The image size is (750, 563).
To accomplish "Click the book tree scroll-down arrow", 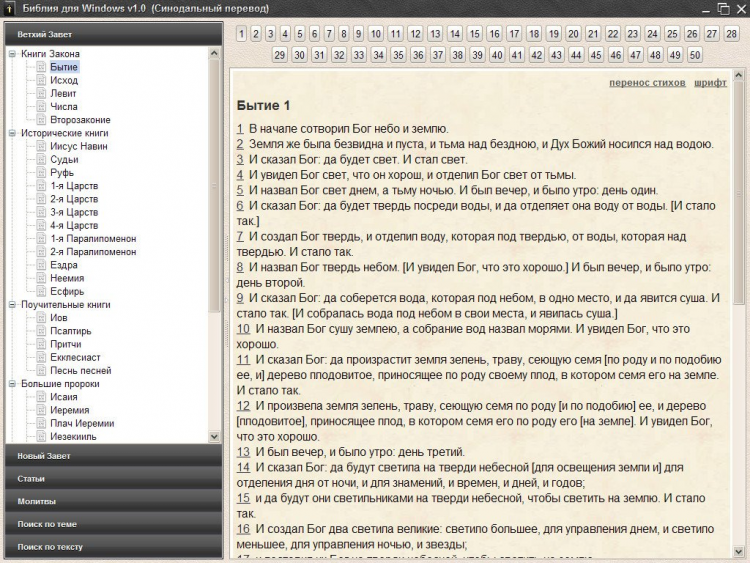I will (x=214, y=436).
